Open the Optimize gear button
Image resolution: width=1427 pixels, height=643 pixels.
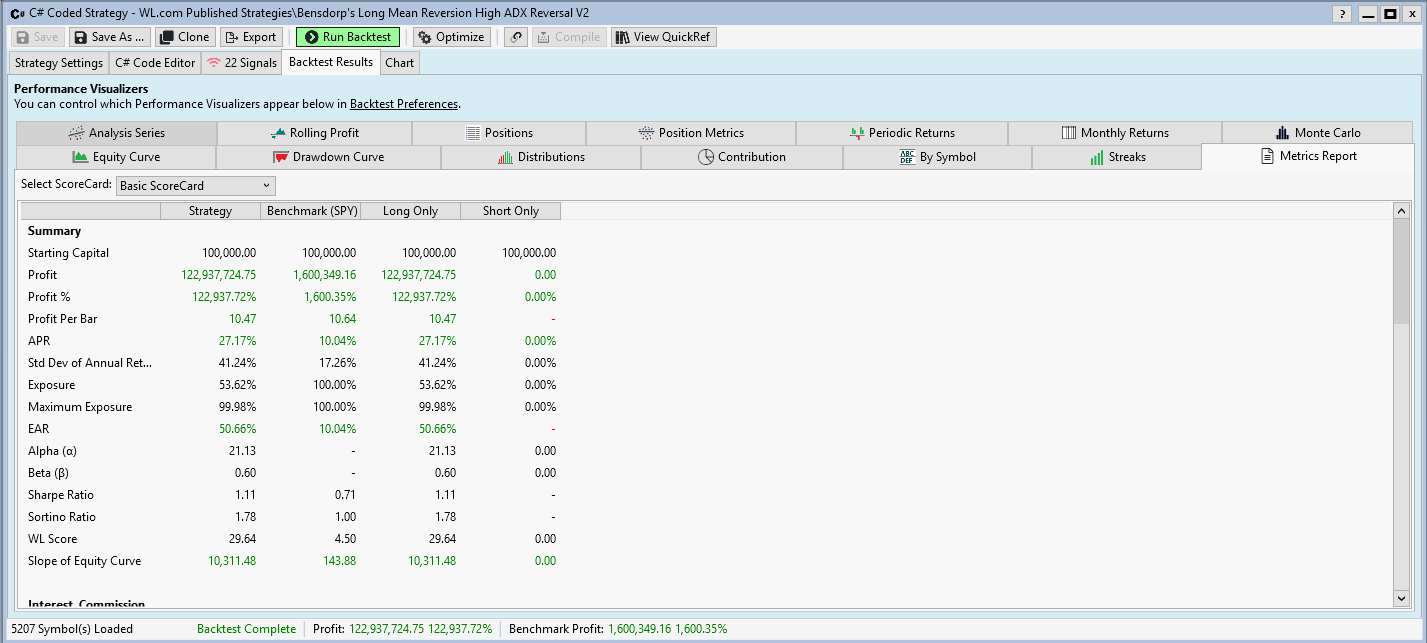451,37
